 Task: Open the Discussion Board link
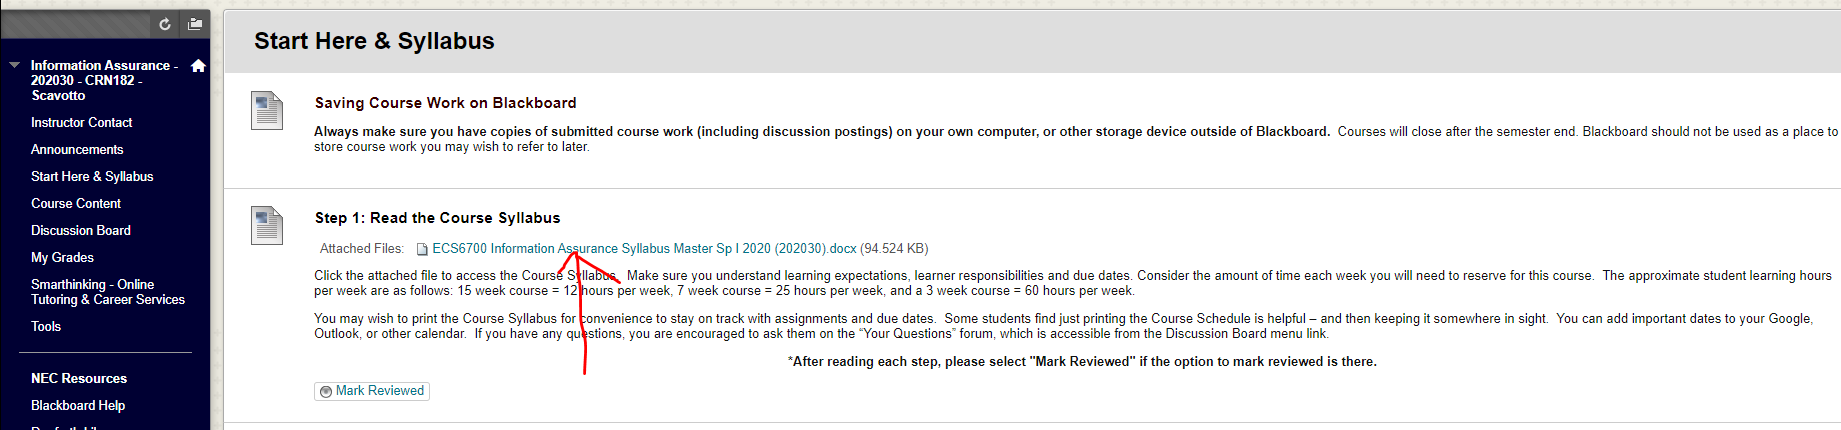point(81,230)
